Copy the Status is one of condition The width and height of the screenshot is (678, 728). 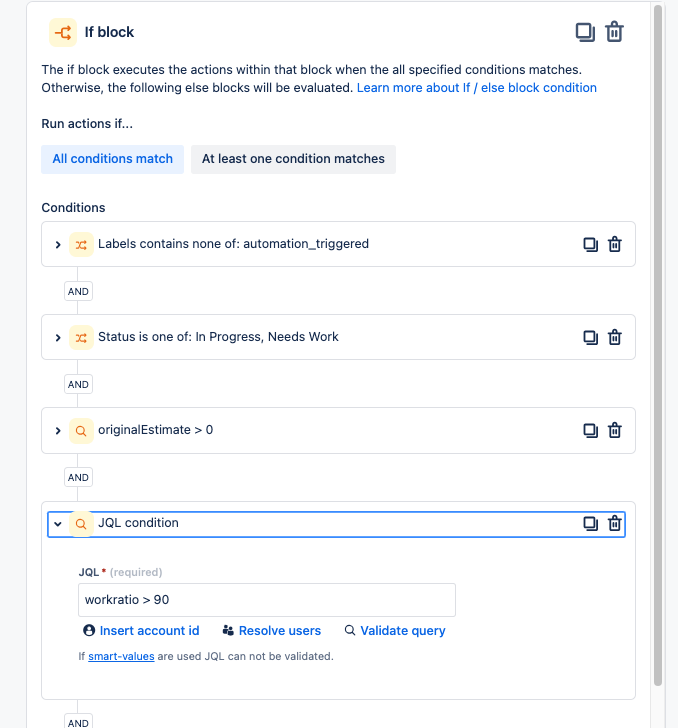(x=590, y=337)
